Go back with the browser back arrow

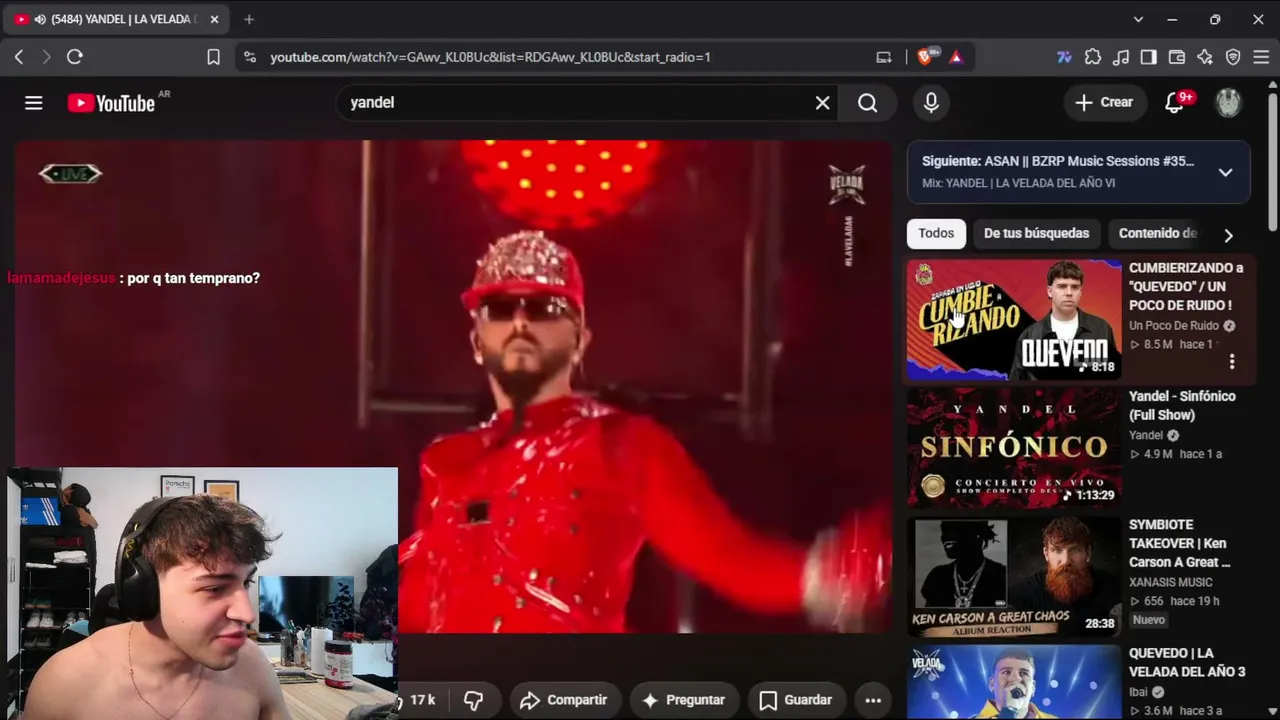[x=19, y=57]
